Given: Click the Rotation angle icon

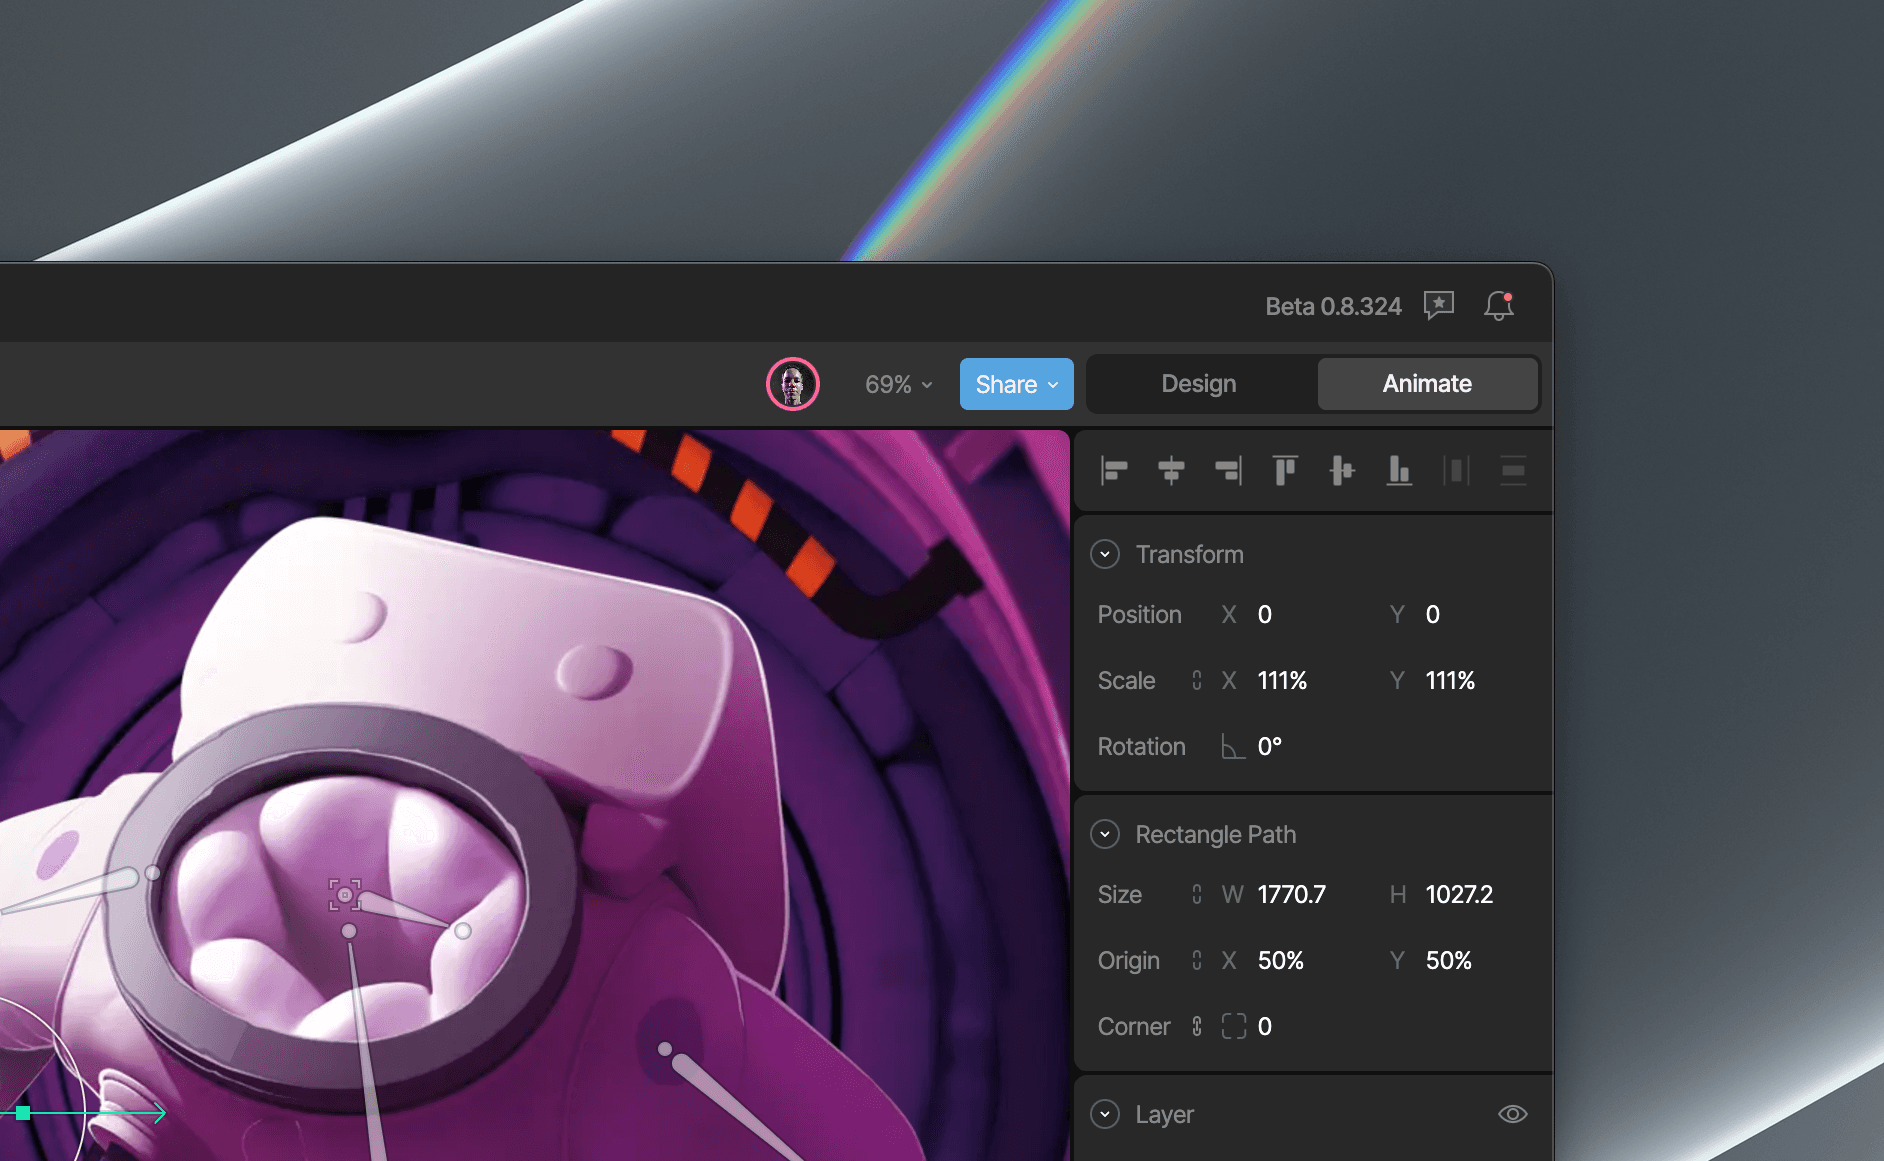Looking at the screenshot, I should pos(1233,746).
